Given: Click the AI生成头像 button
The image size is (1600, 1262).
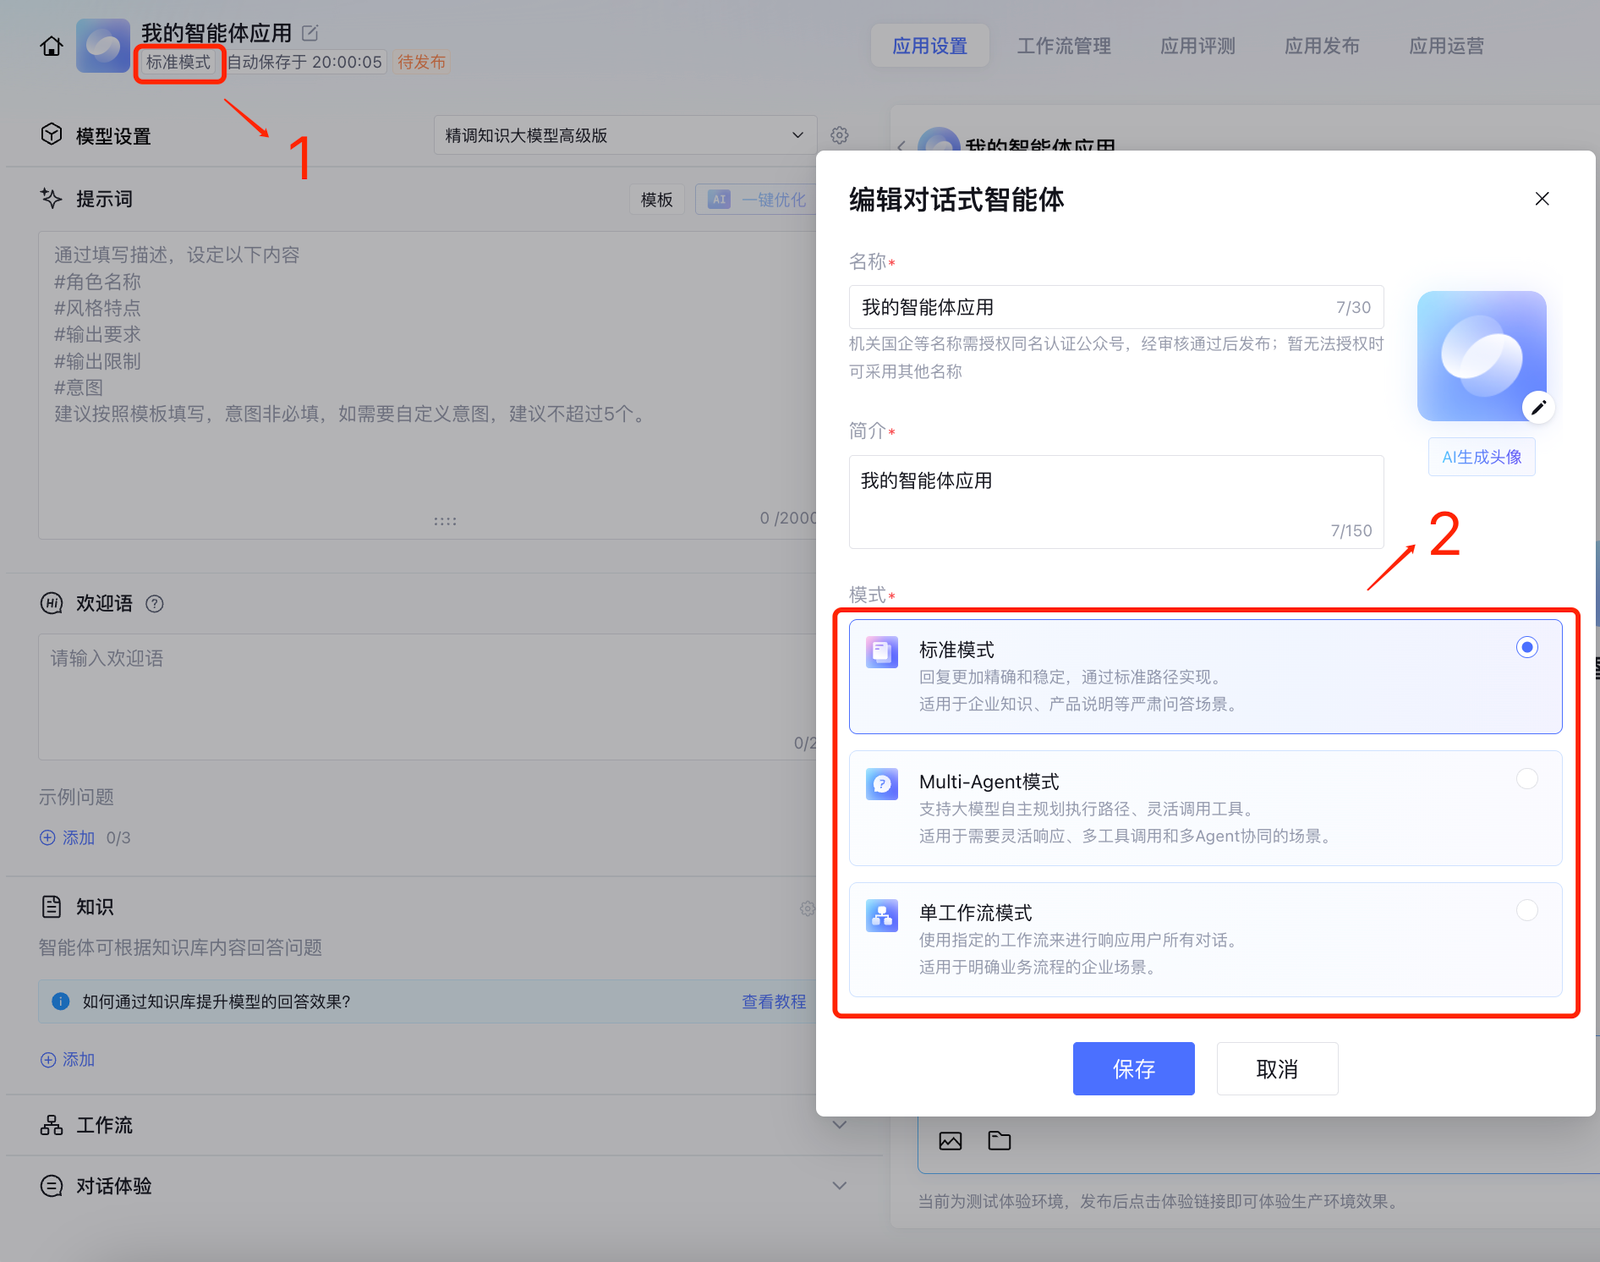Looking at the screenshot, I should click(1481, 457).
